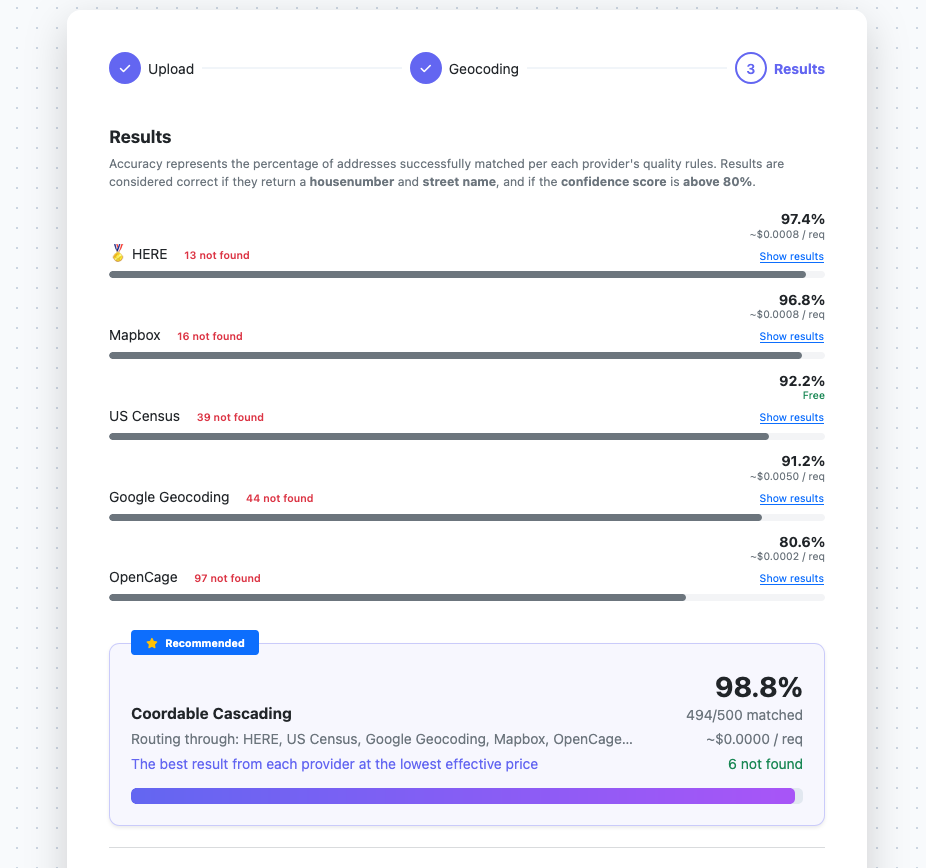Click the star icon on the Recommended badge
926x868 pixels.
pyautogui.click(x=152, y=642)
